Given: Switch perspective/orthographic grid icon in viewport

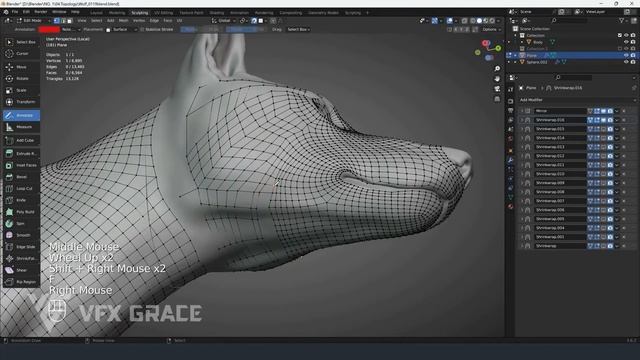Looking at the screenshot, I should (497, 99).
